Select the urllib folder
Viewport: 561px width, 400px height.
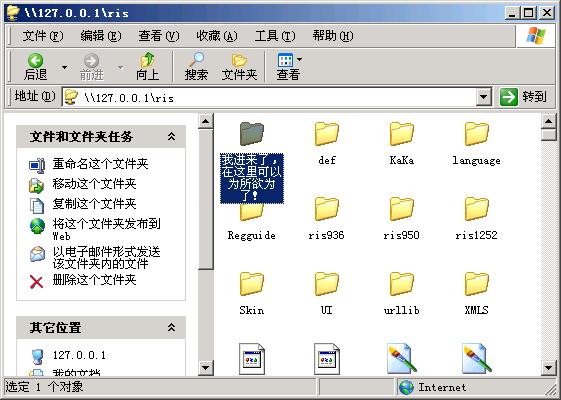(401, 293)
